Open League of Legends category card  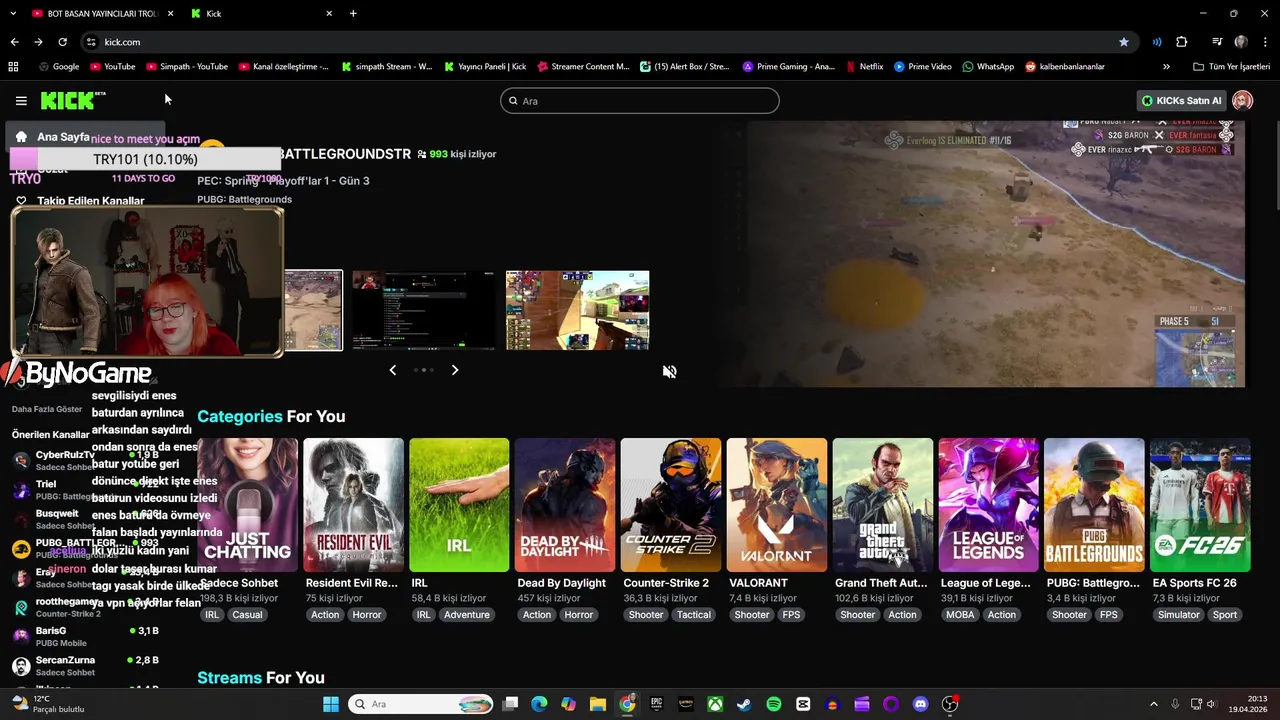989,505
